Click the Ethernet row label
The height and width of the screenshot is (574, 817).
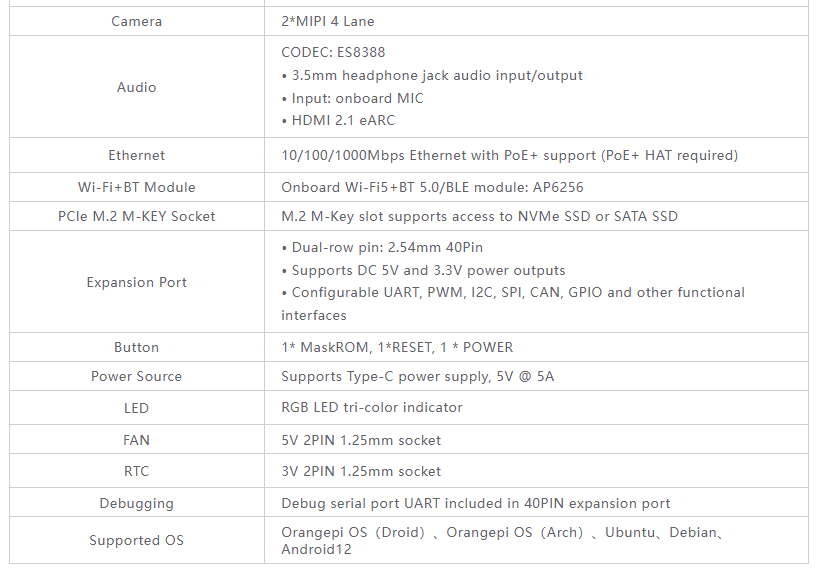137,155
